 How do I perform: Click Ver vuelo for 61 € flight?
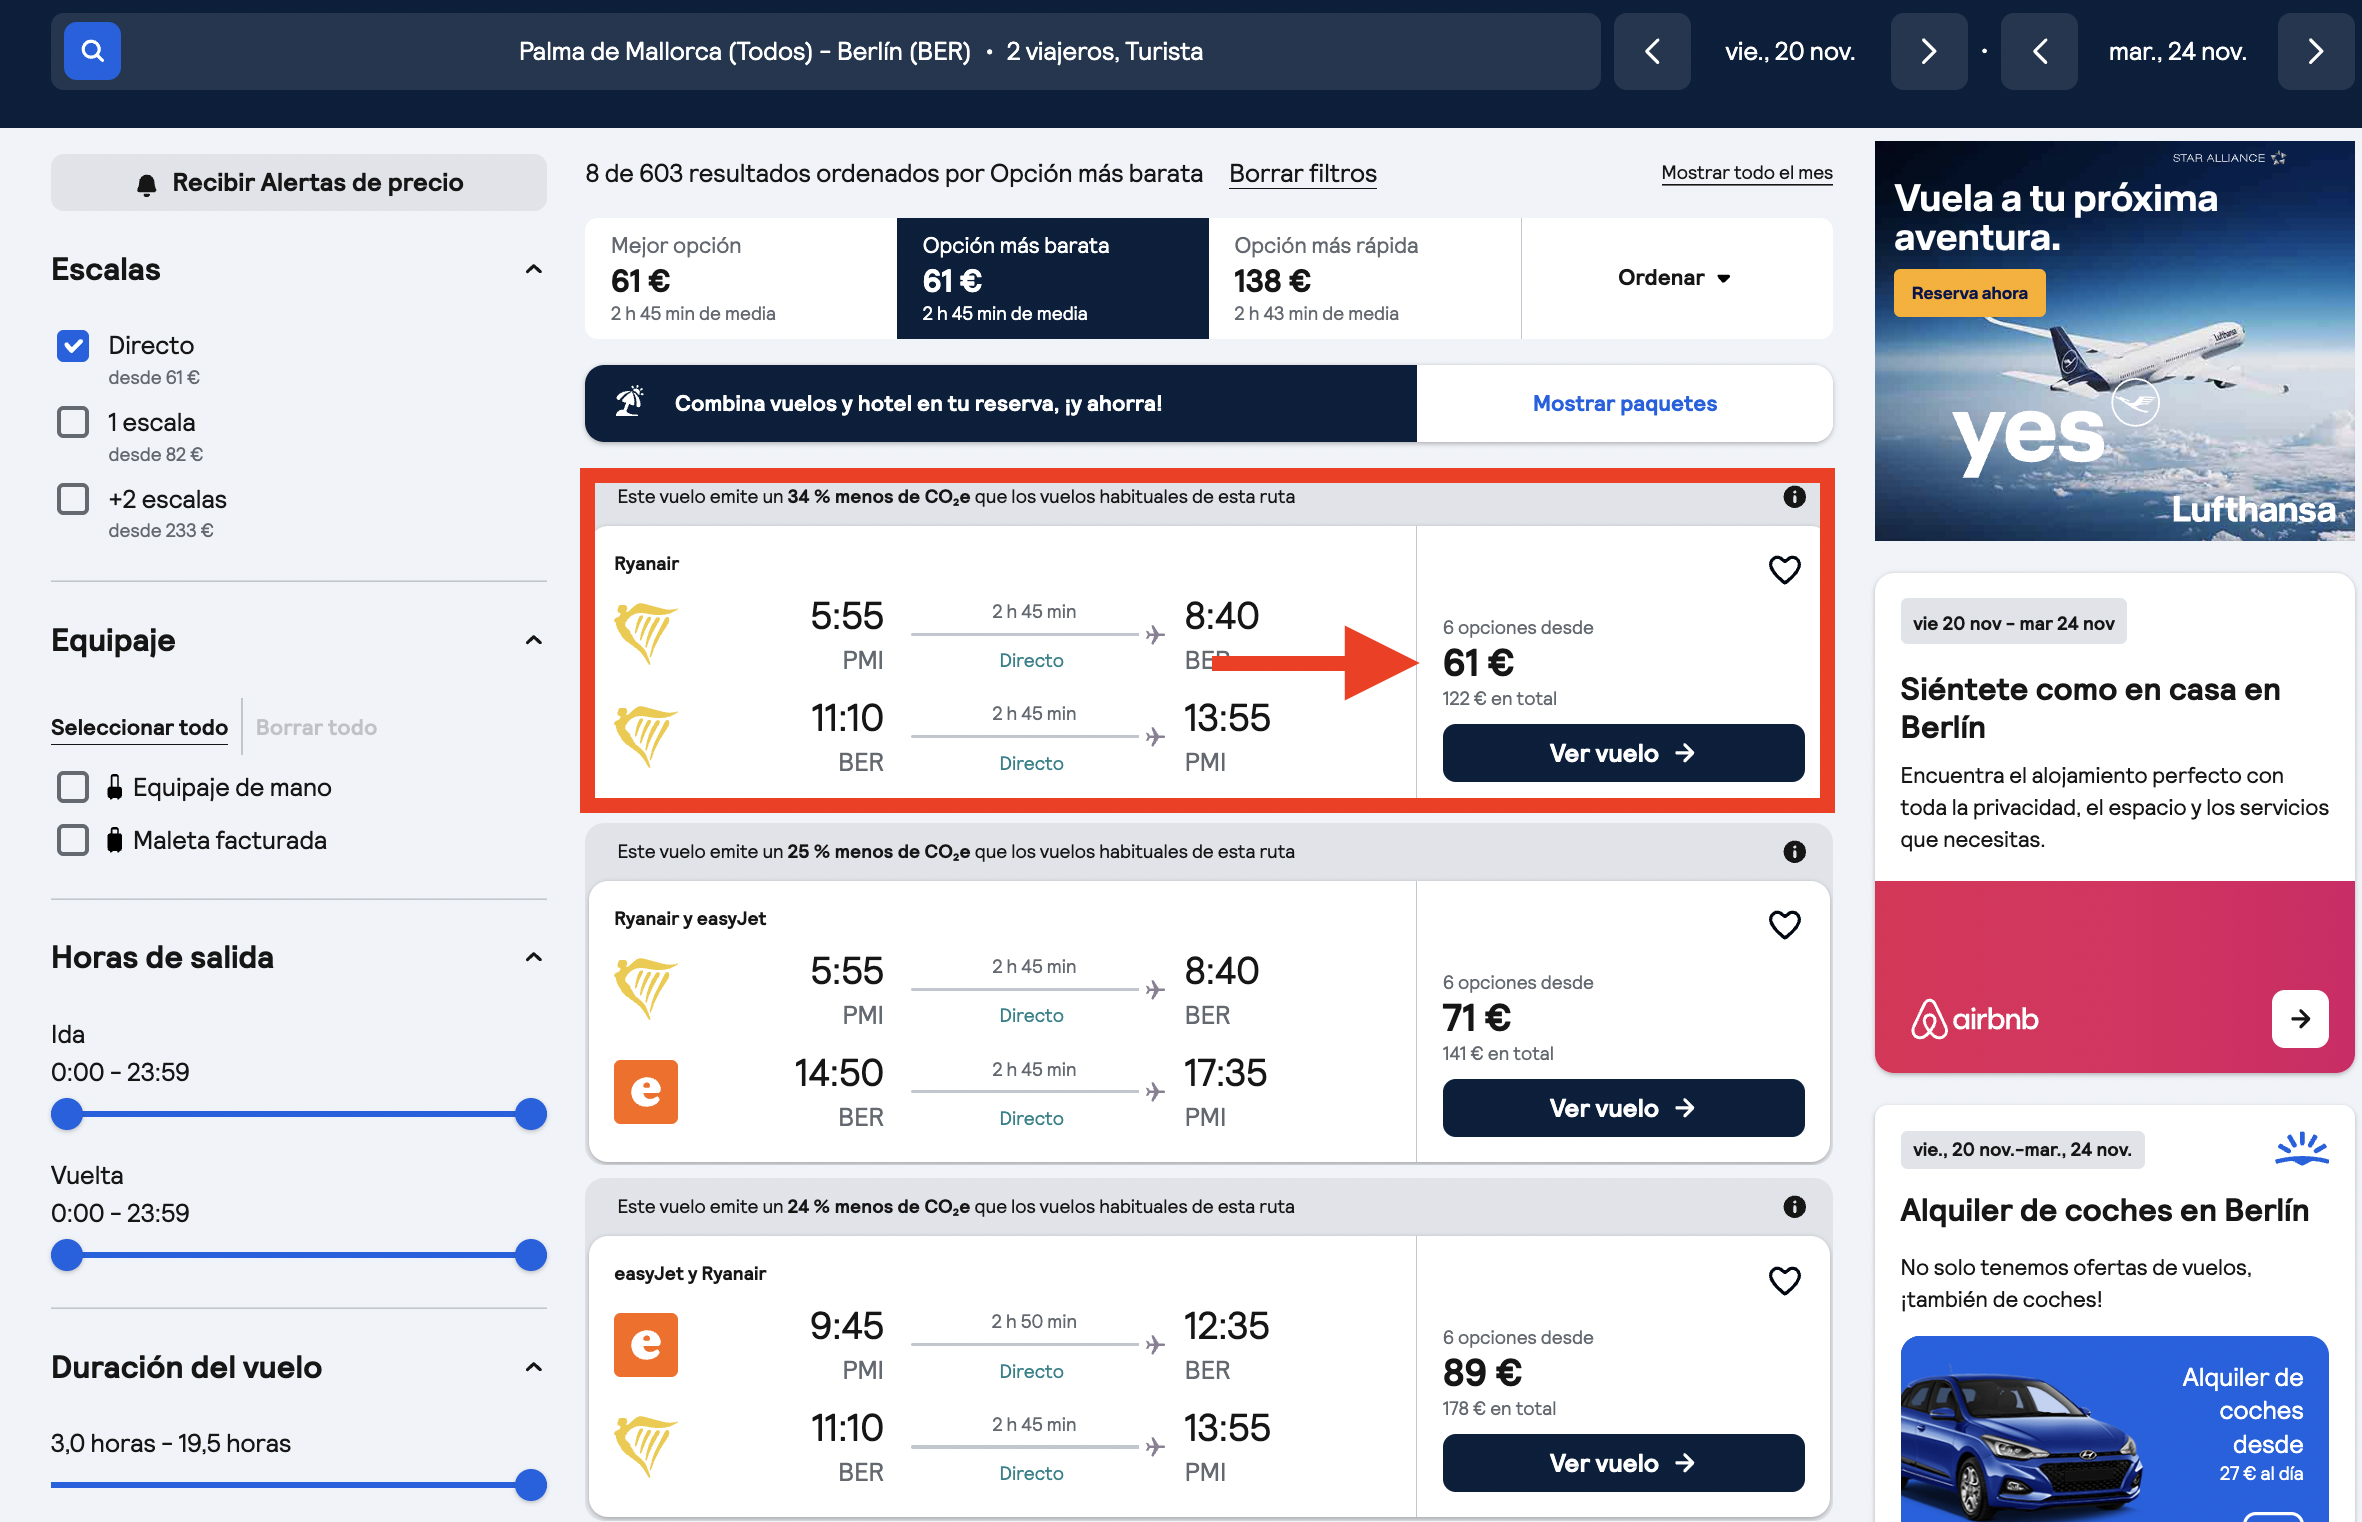coord(1623,753)
